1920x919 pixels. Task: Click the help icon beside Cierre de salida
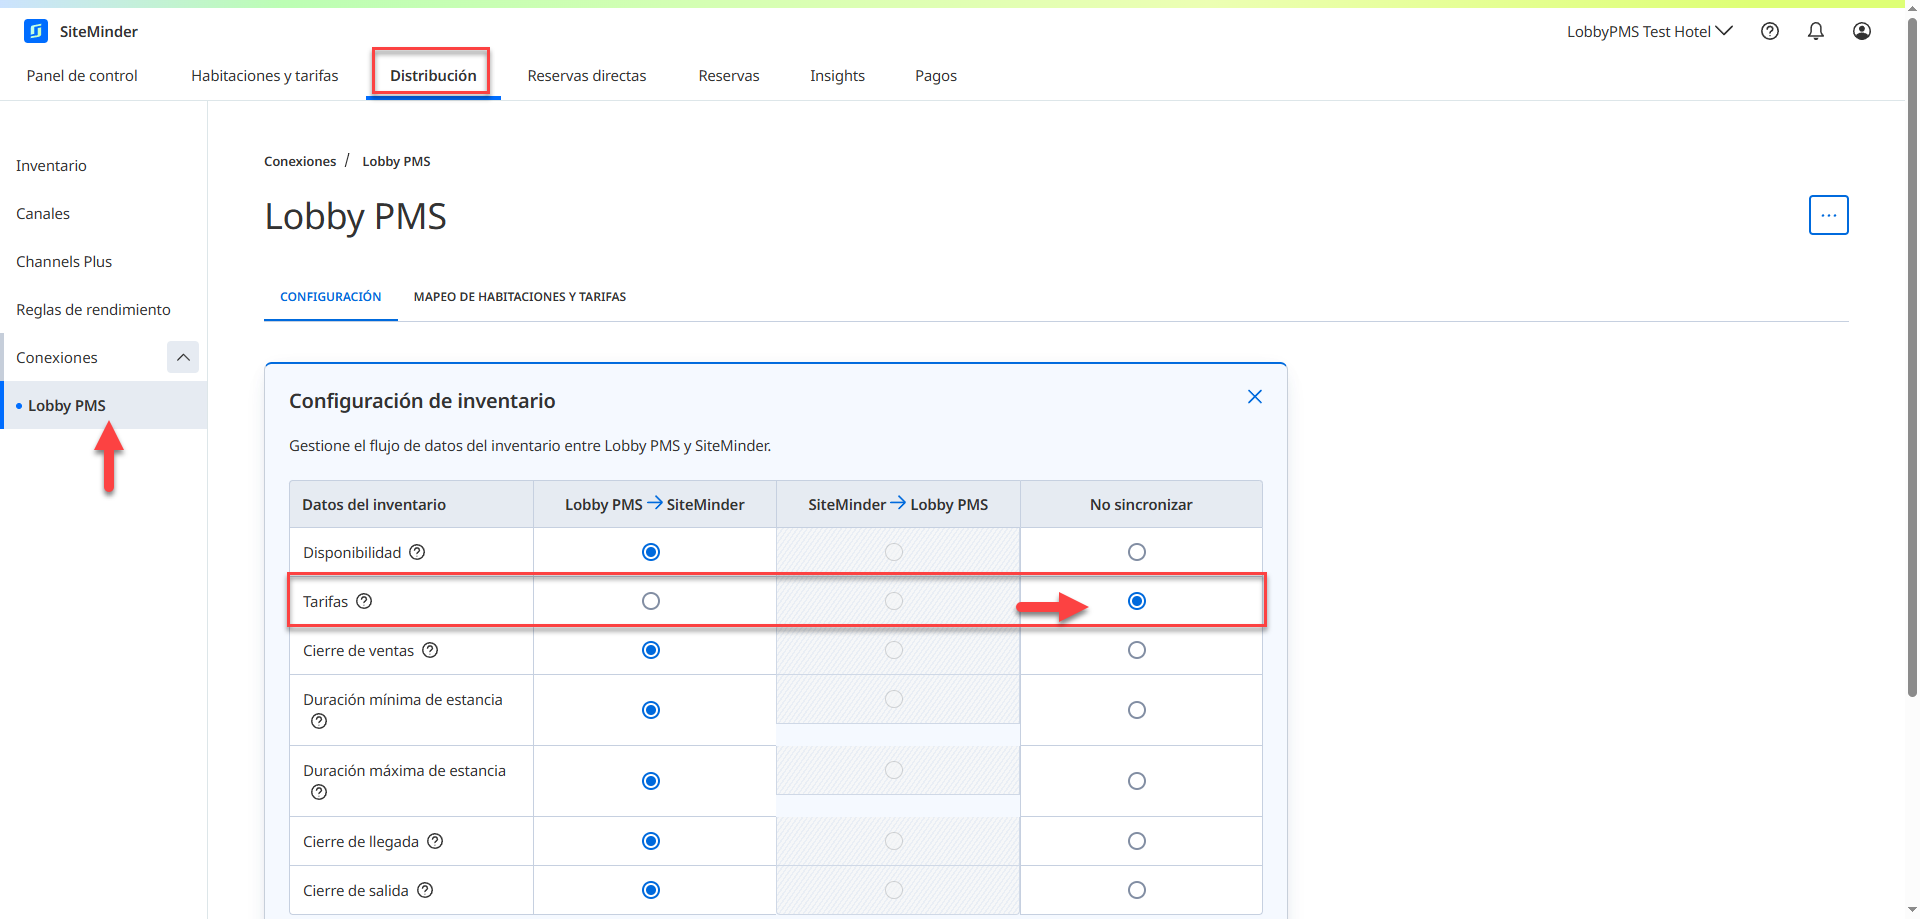425,890
